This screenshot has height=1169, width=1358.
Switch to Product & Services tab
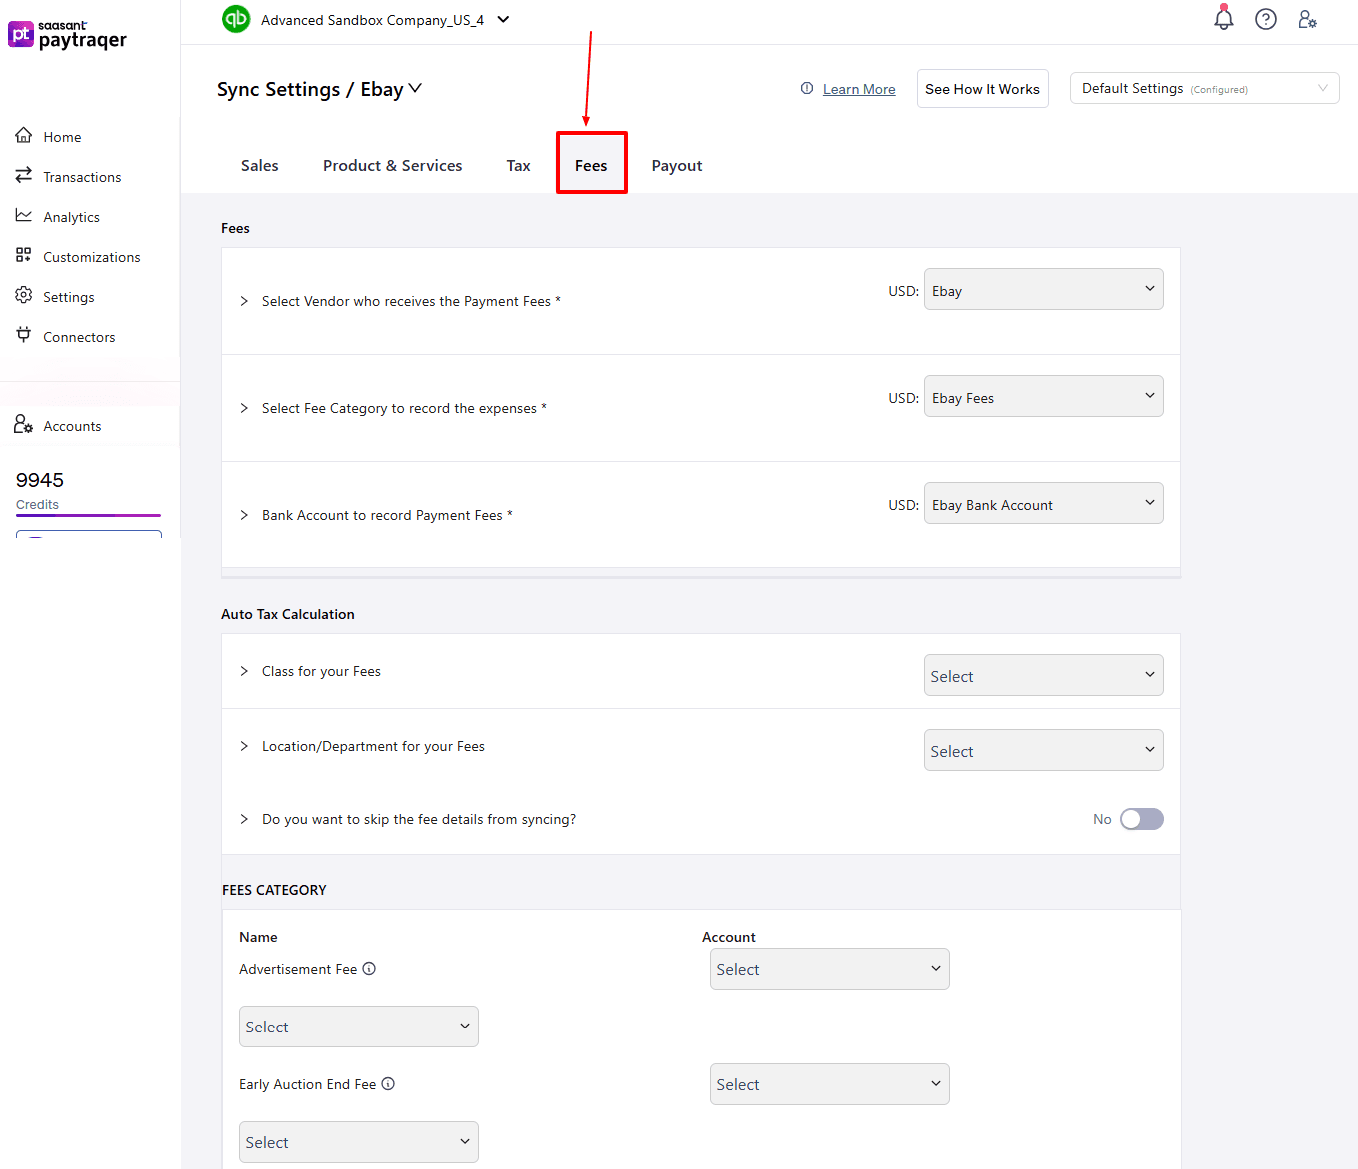(393, 165)
